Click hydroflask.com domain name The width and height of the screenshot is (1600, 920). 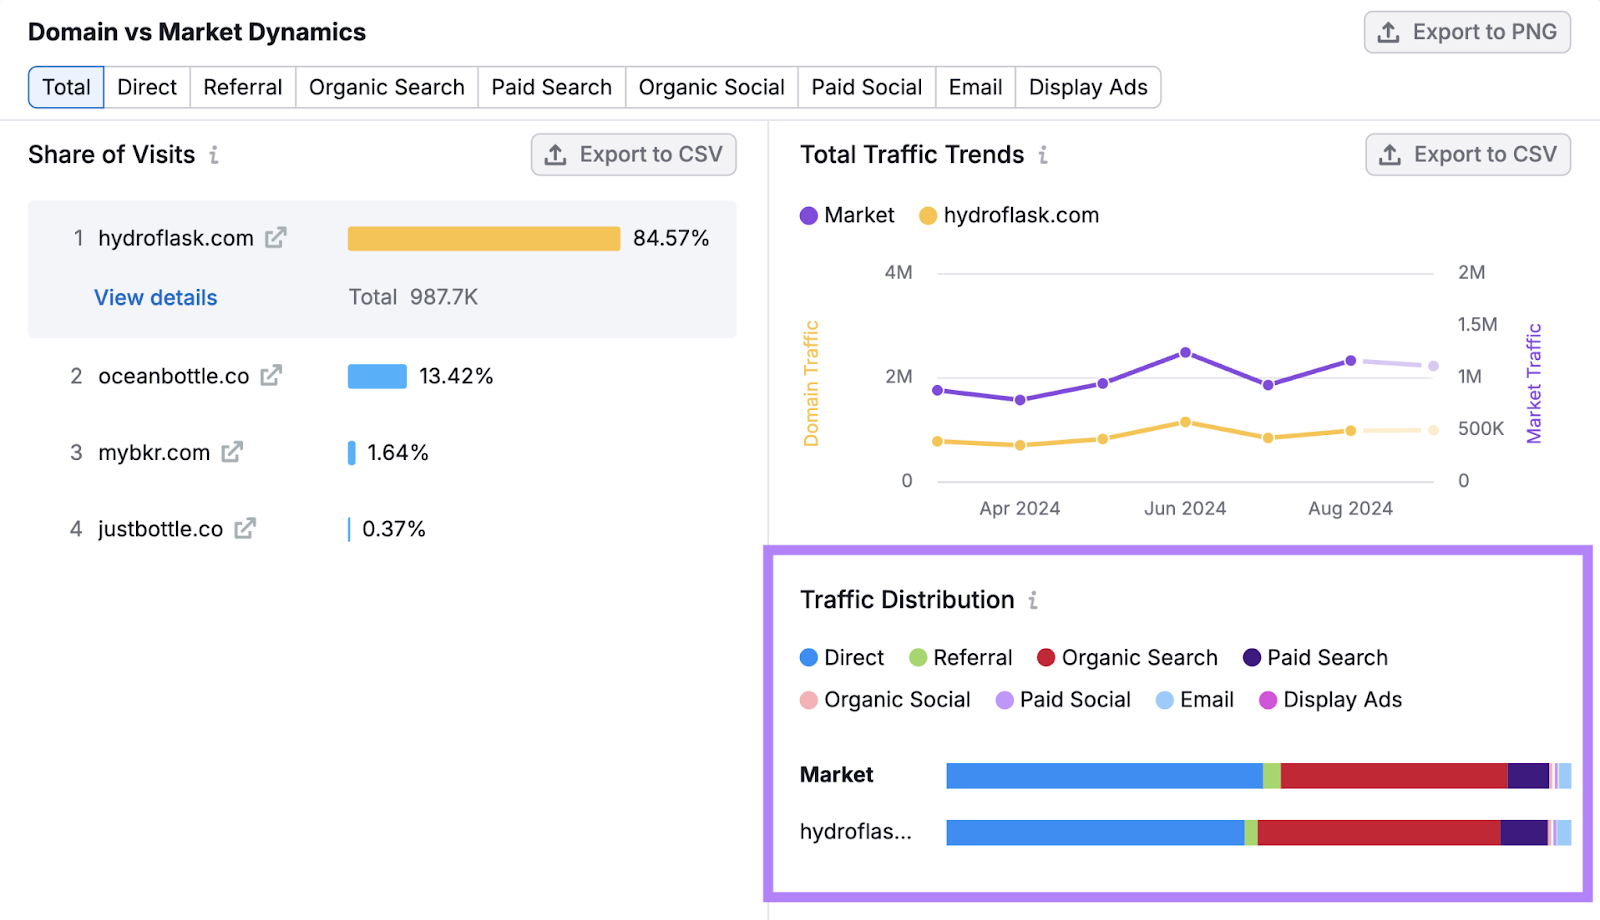pyautogui.click(x=176, y=238)
